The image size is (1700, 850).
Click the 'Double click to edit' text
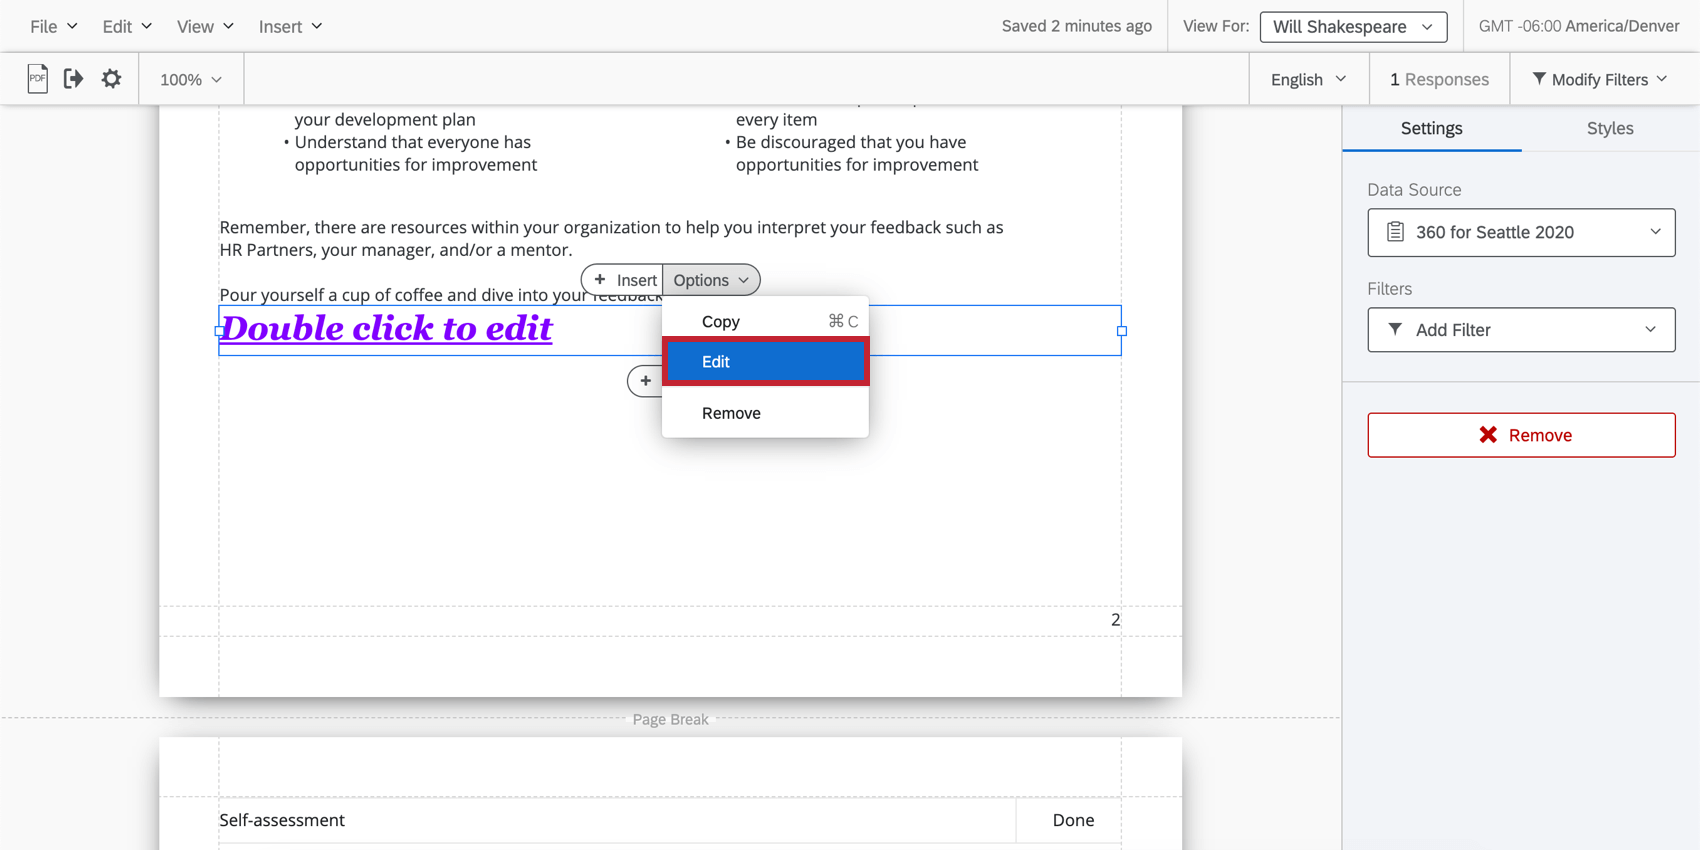[386, 328]
